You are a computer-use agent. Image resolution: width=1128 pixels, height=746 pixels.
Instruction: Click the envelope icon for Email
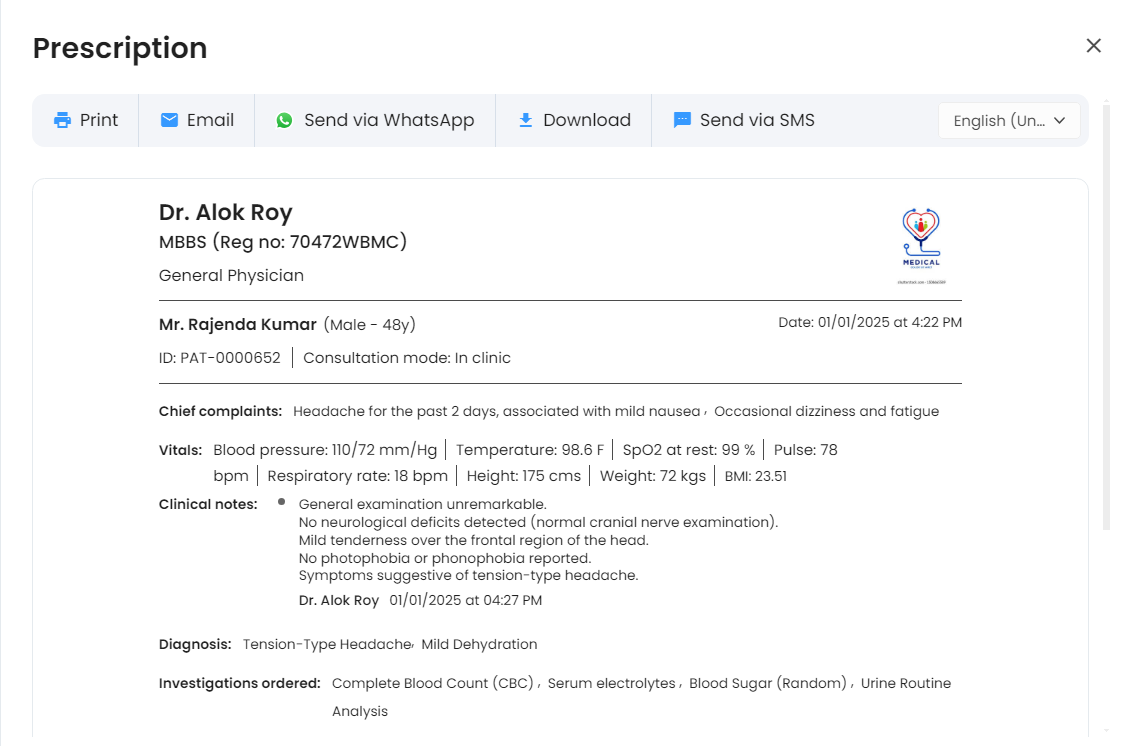tap(169, 120)
